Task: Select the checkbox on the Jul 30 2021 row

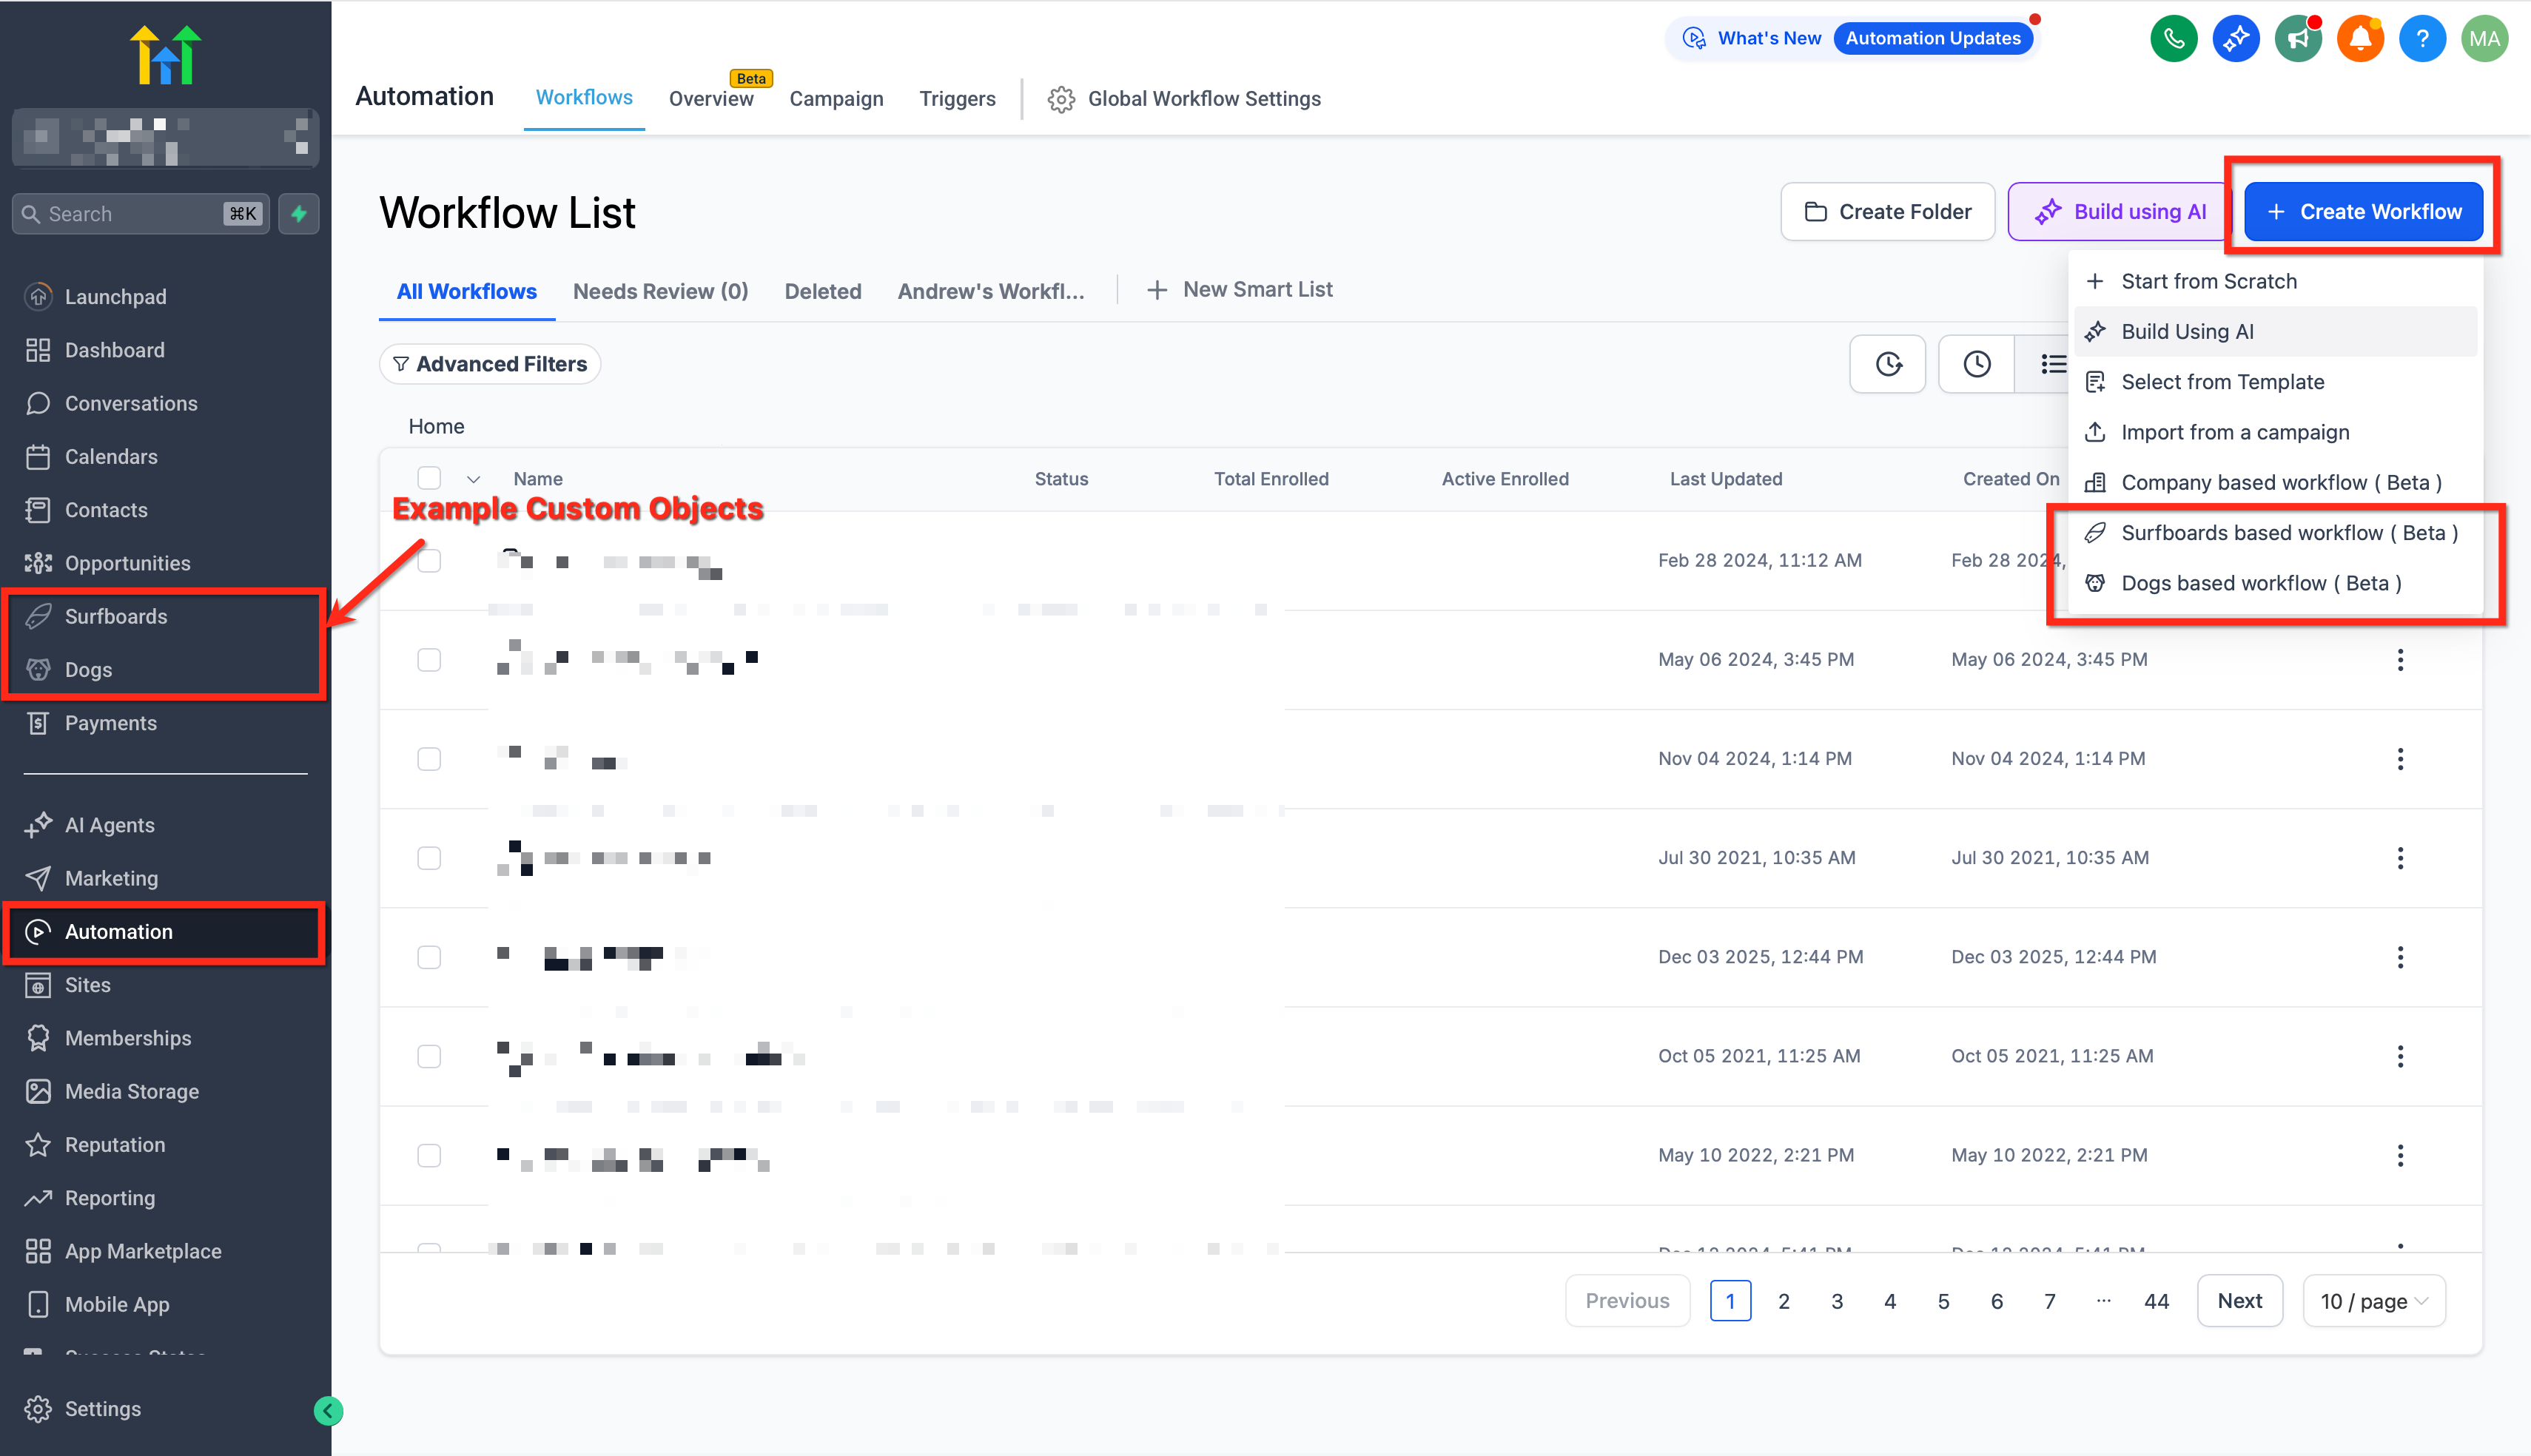Action: [429, 858]
